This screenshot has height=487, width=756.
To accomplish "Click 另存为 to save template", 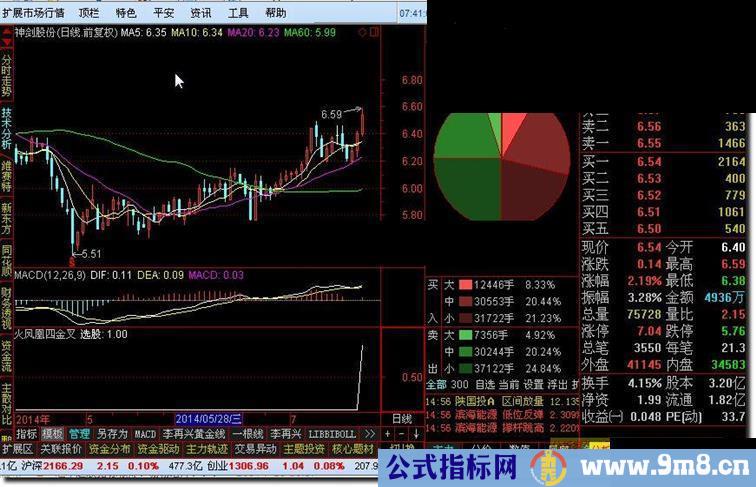I will 112,434.
